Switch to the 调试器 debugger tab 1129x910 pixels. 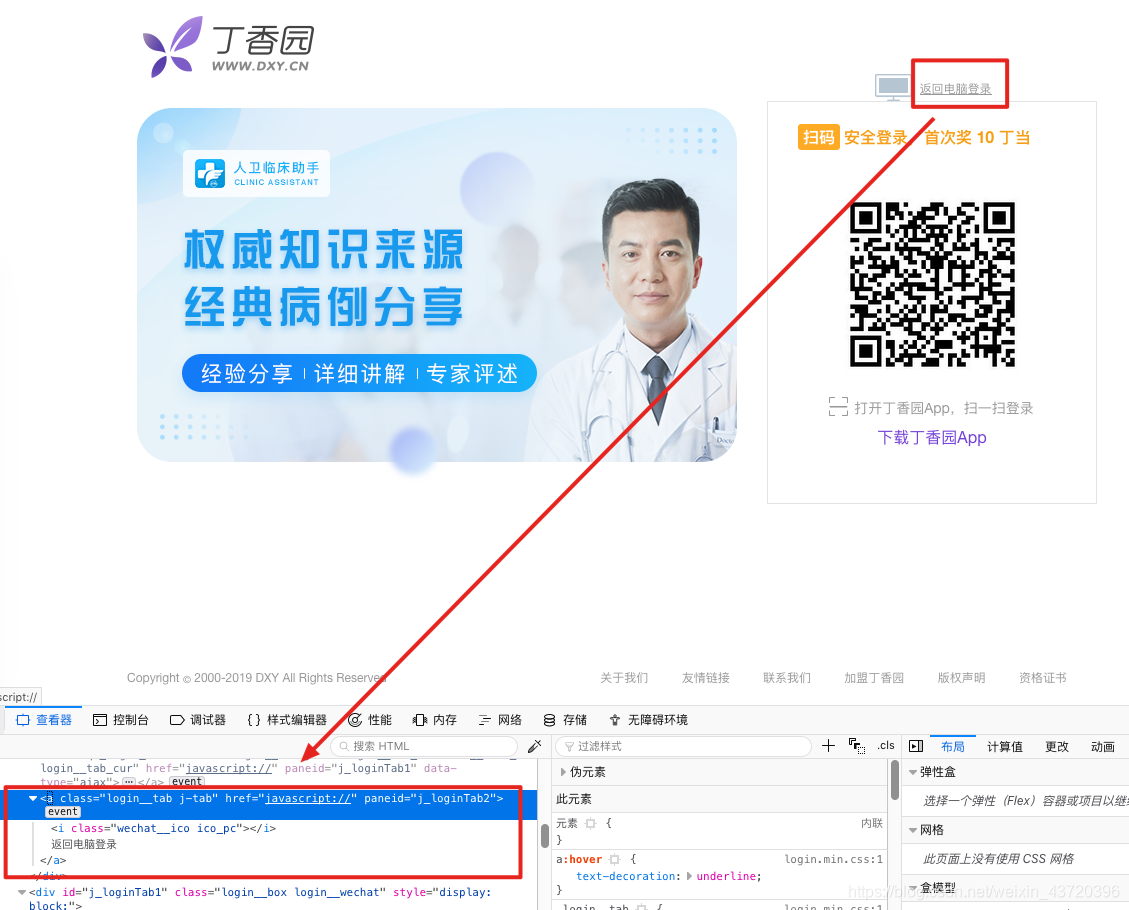click(198, 720)
